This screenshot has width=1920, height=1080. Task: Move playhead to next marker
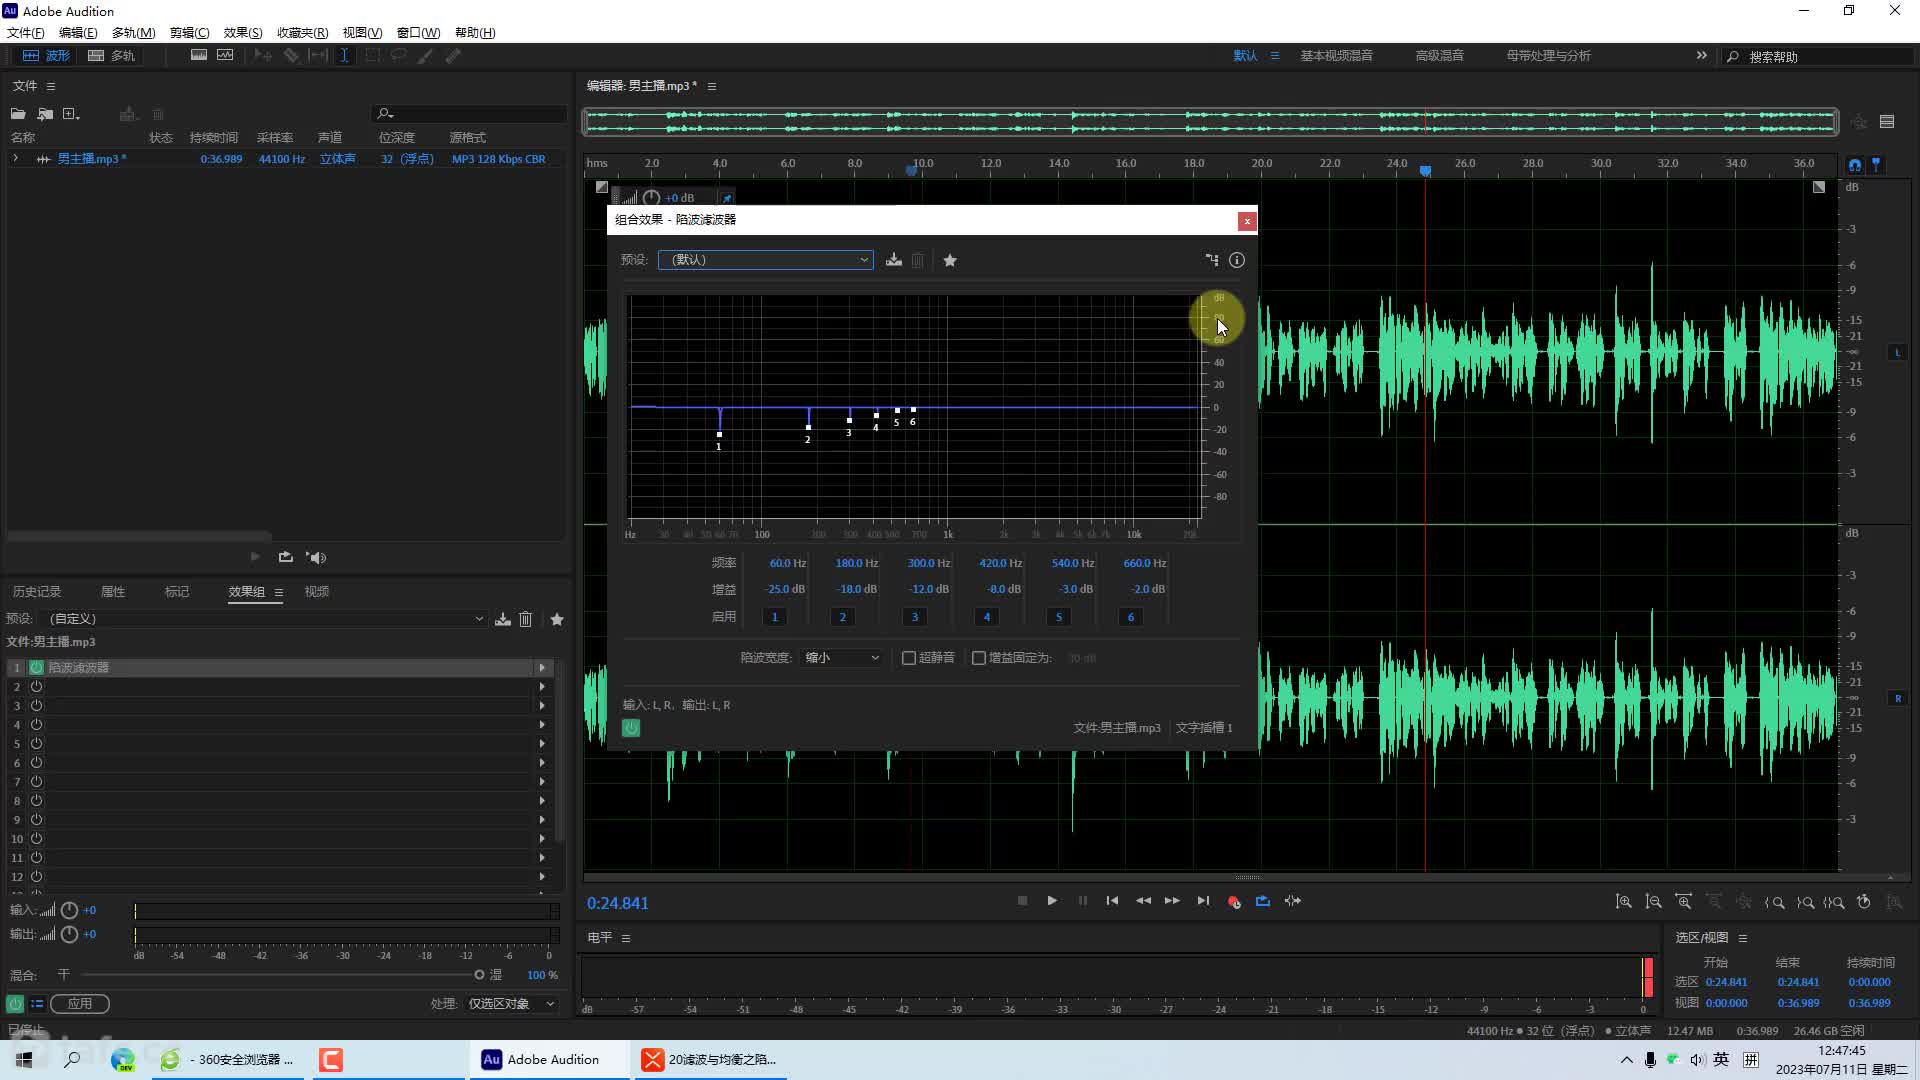[x=1203, y=901]
